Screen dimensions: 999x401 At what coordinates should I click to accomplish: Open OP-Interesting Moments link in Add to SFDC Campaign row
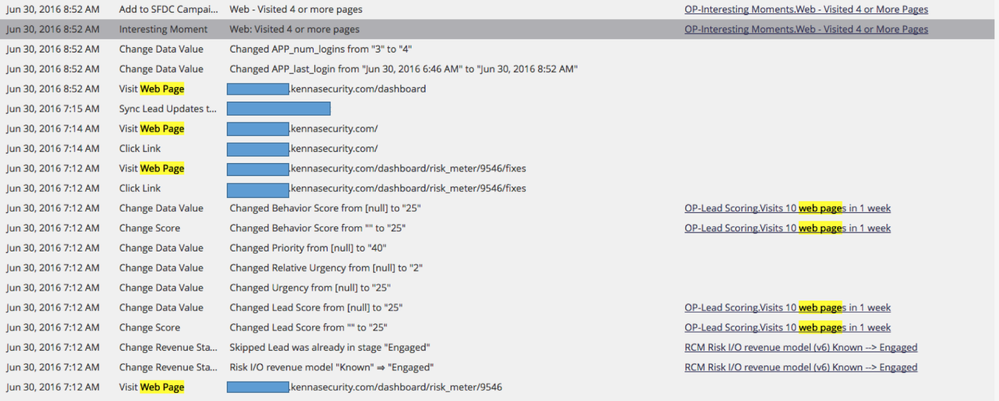click(806, 10)
